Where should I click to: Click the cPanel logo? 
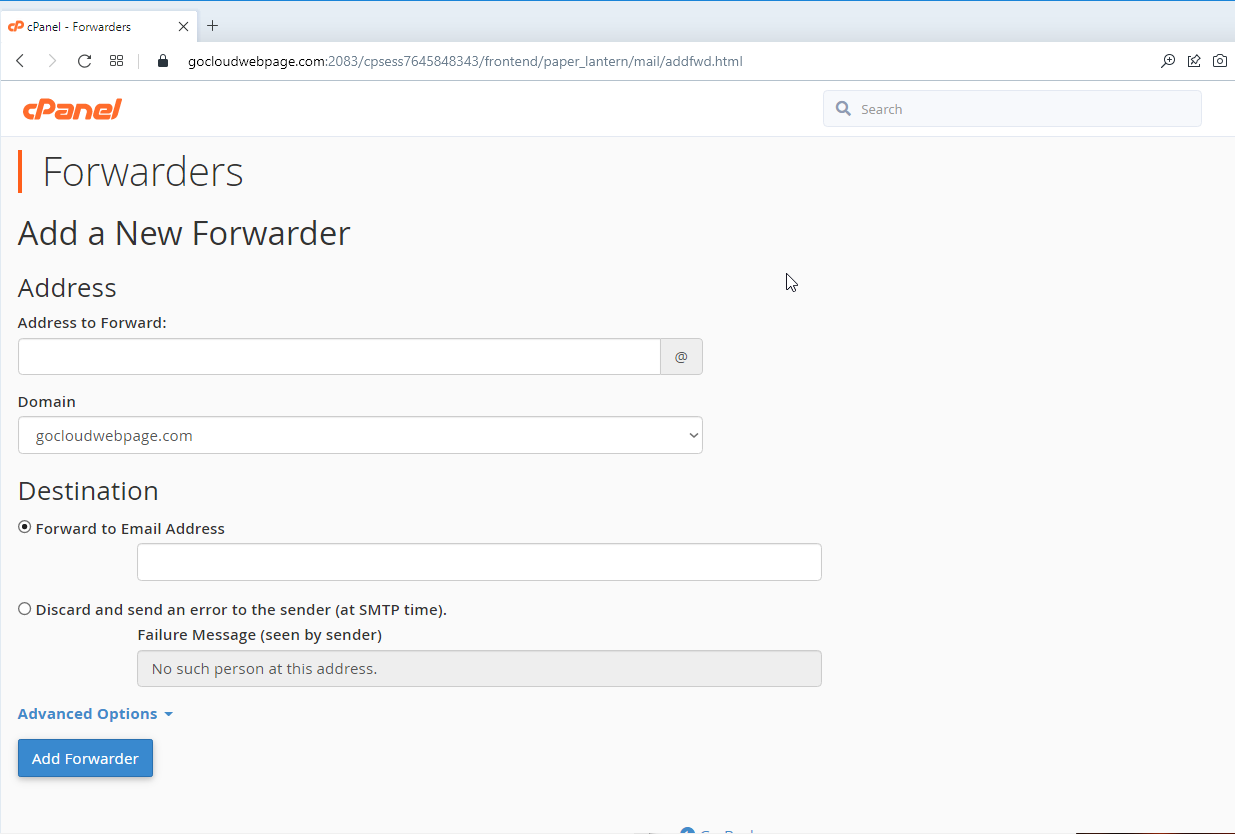point(71,108)
